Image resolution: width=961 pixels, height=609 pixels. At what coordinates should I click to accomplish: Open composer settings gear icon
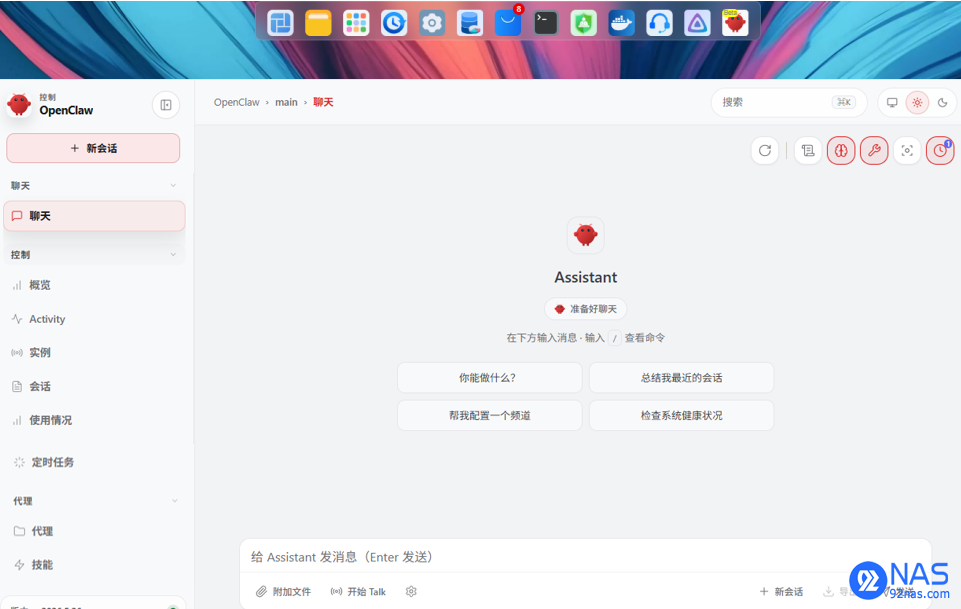(411, 592)
